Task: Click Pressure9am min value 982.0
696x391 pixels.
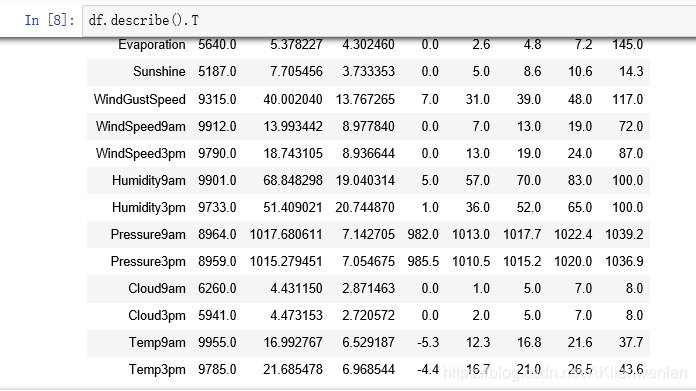Action: [423, 234]
